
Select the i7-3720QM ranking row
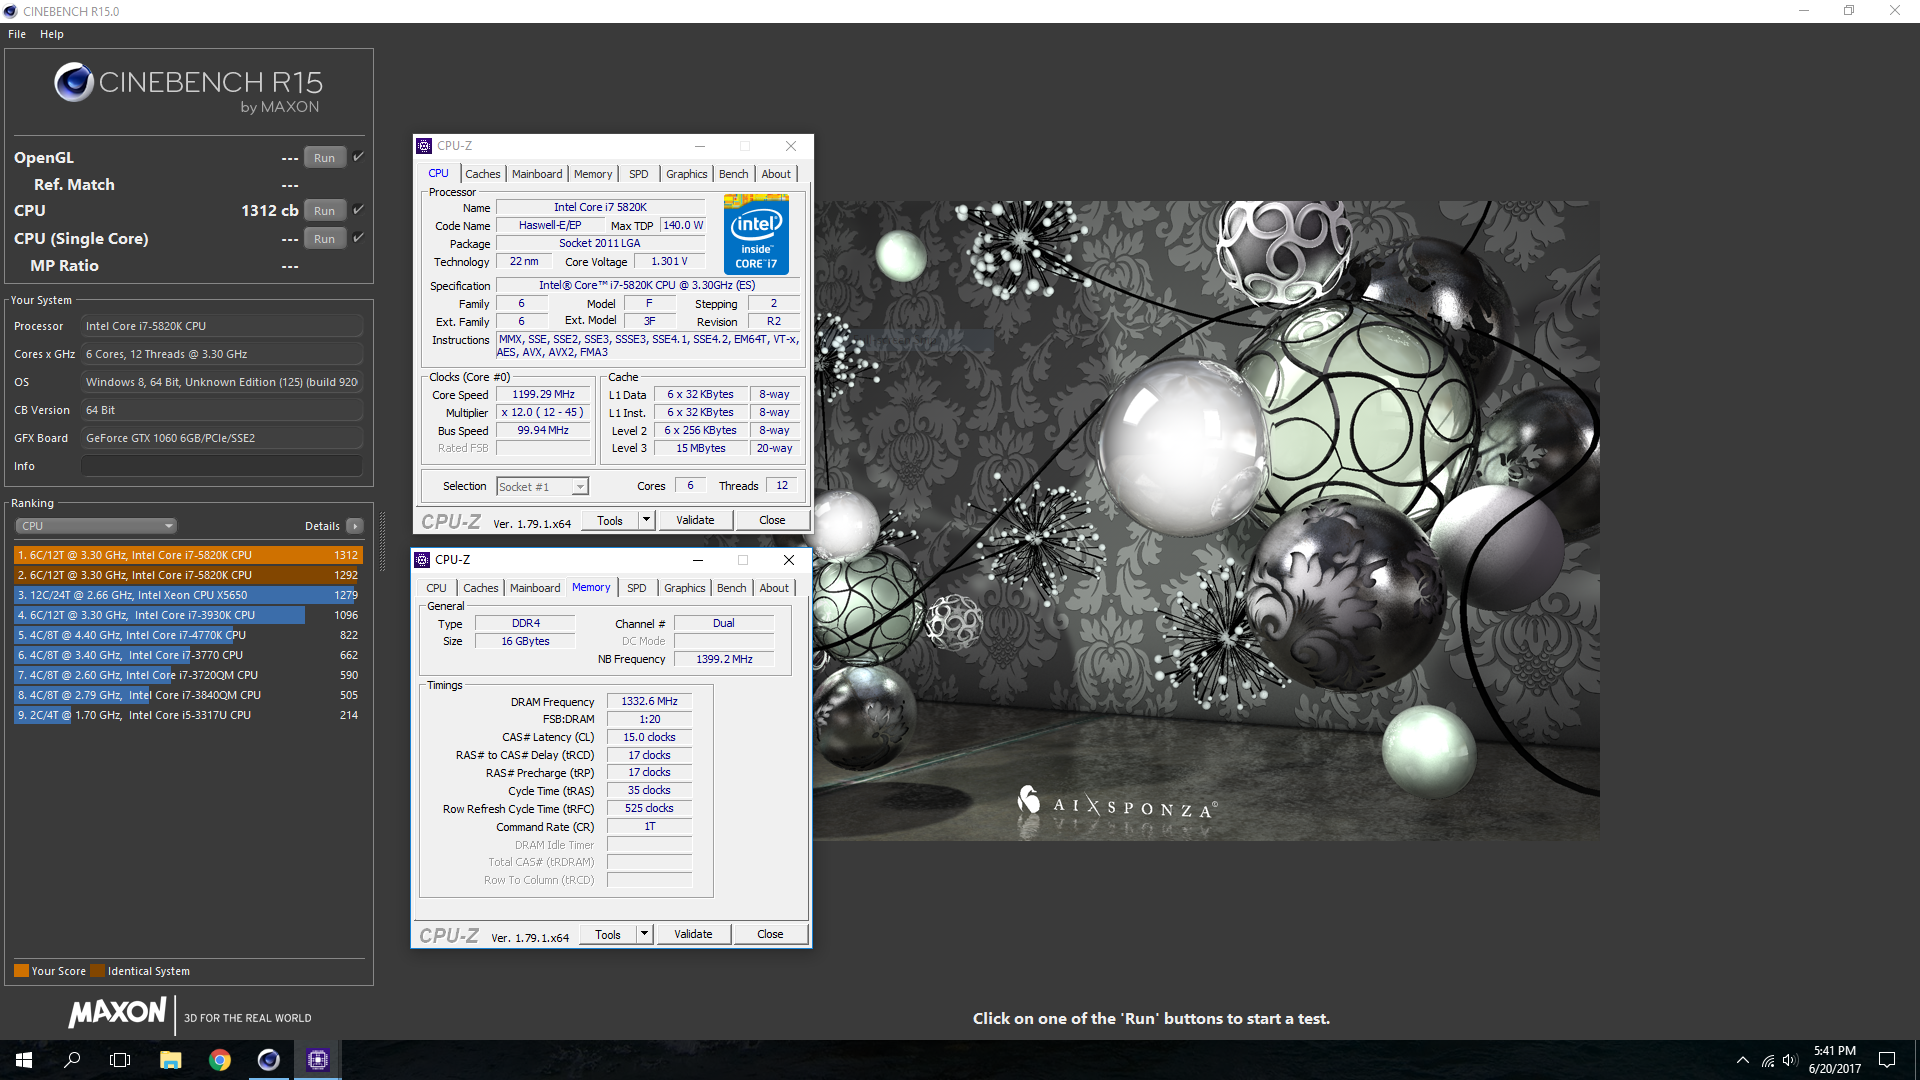[188, 675]
